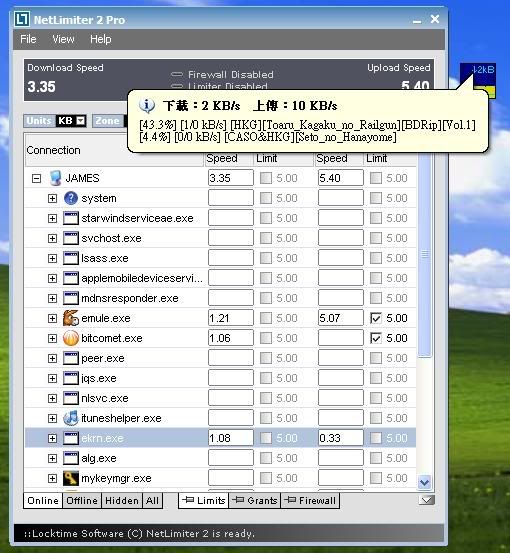Click the bottom-right collapse arrow icon
The image size is (510, 553).
[x=426, y=500]
